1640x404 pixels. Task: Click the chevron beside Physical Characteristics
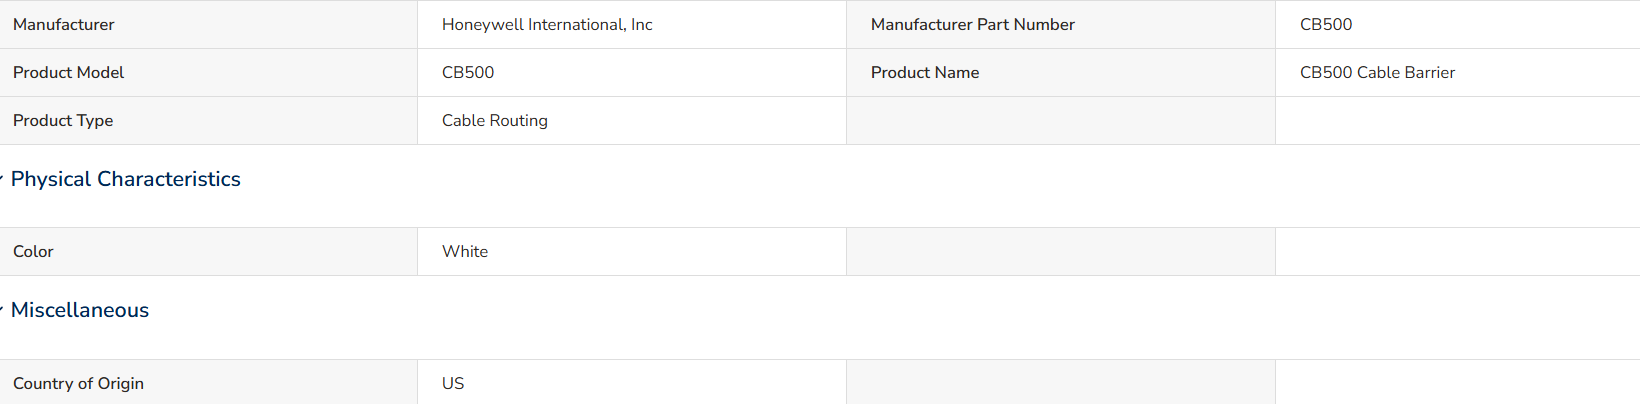pos(2,179)
